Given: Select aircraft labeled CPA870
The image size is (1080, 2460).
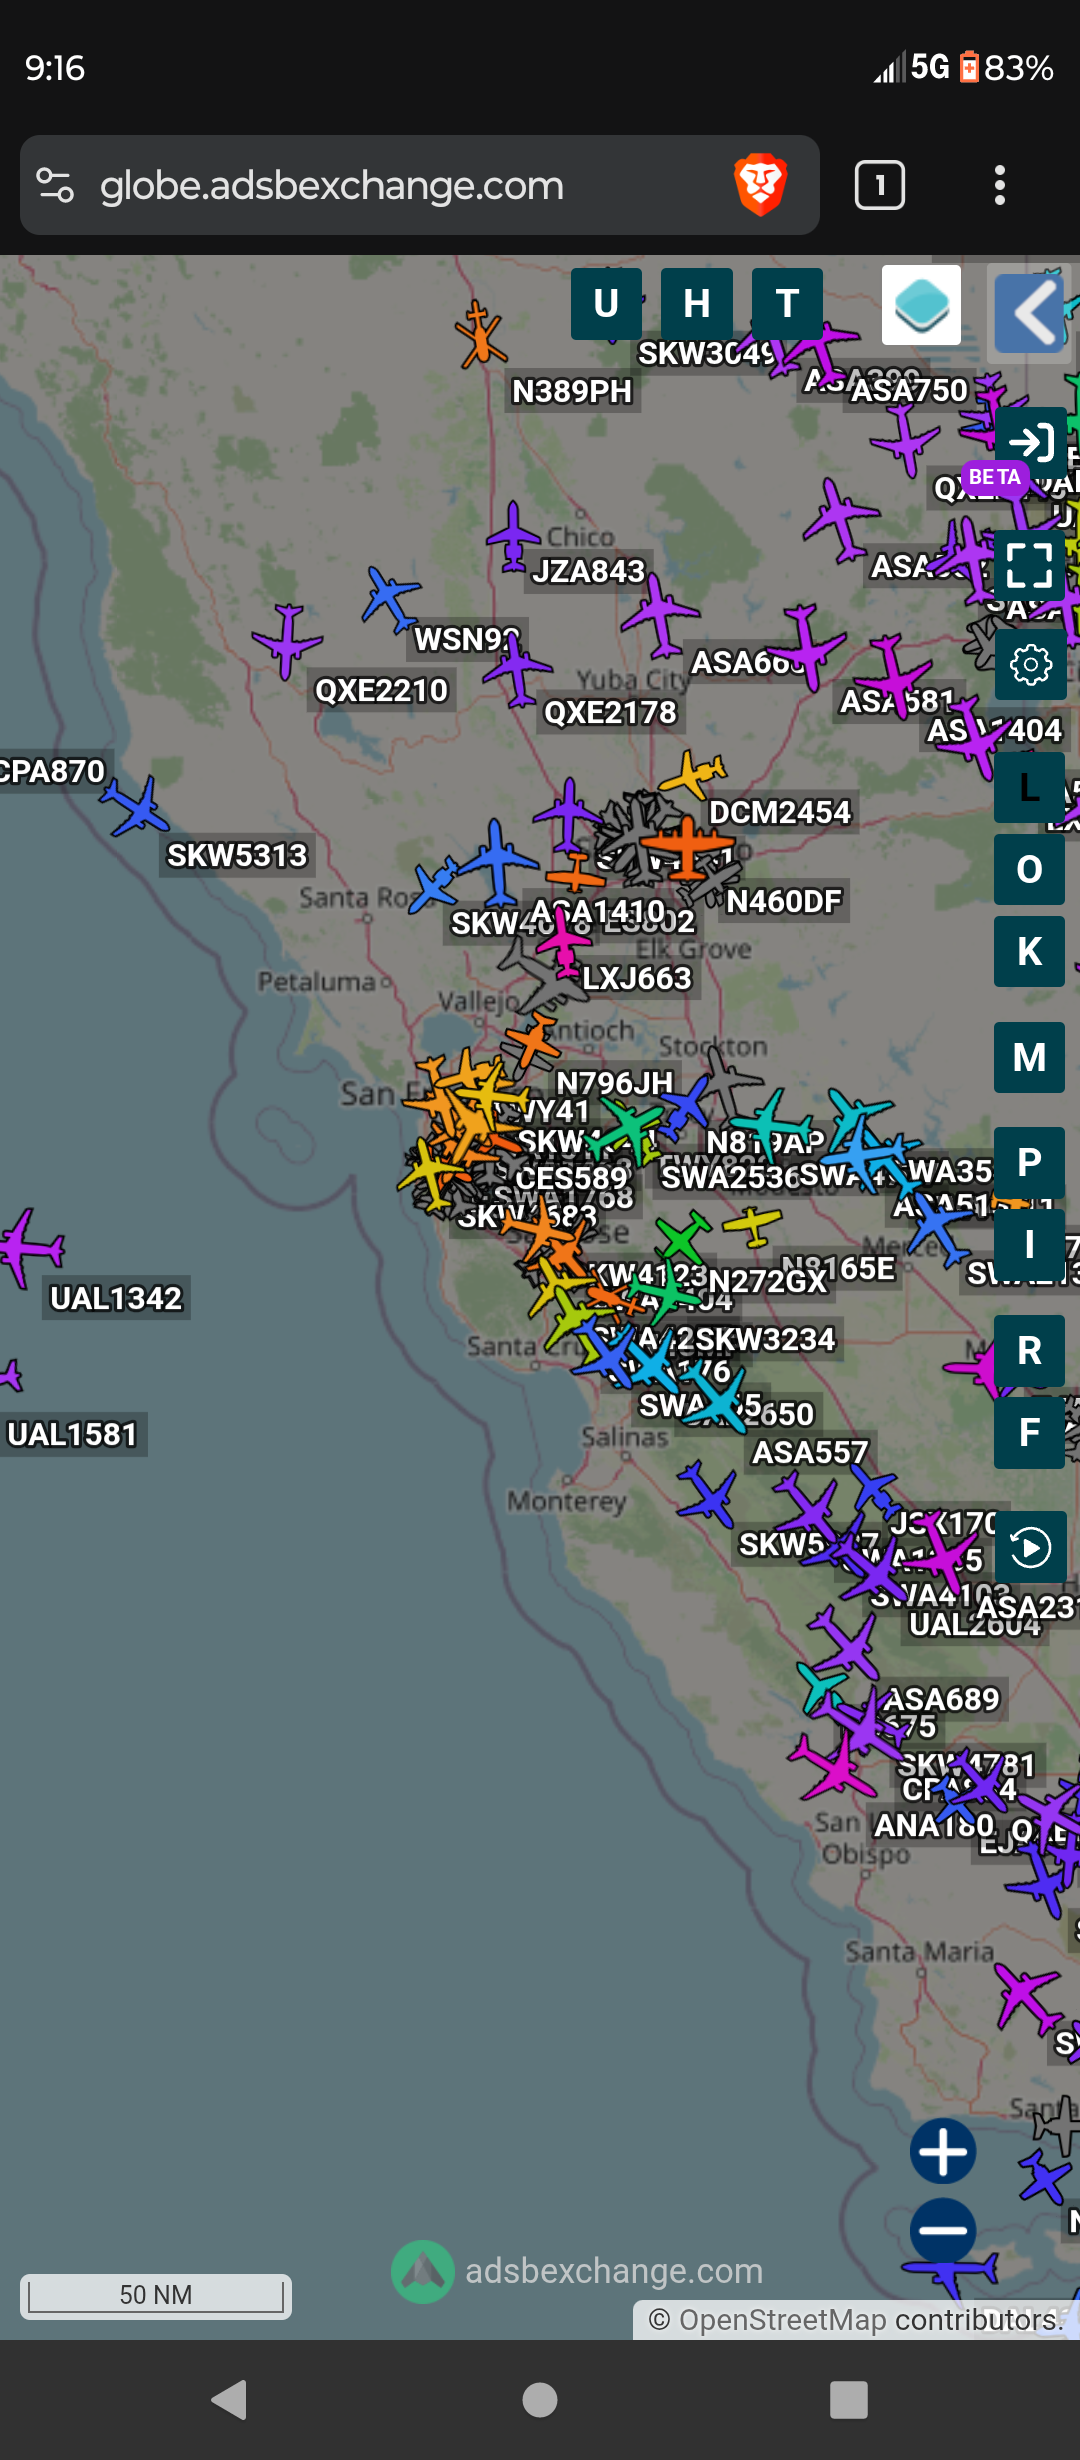Looking at the screenshot, I should coord(52,771).
